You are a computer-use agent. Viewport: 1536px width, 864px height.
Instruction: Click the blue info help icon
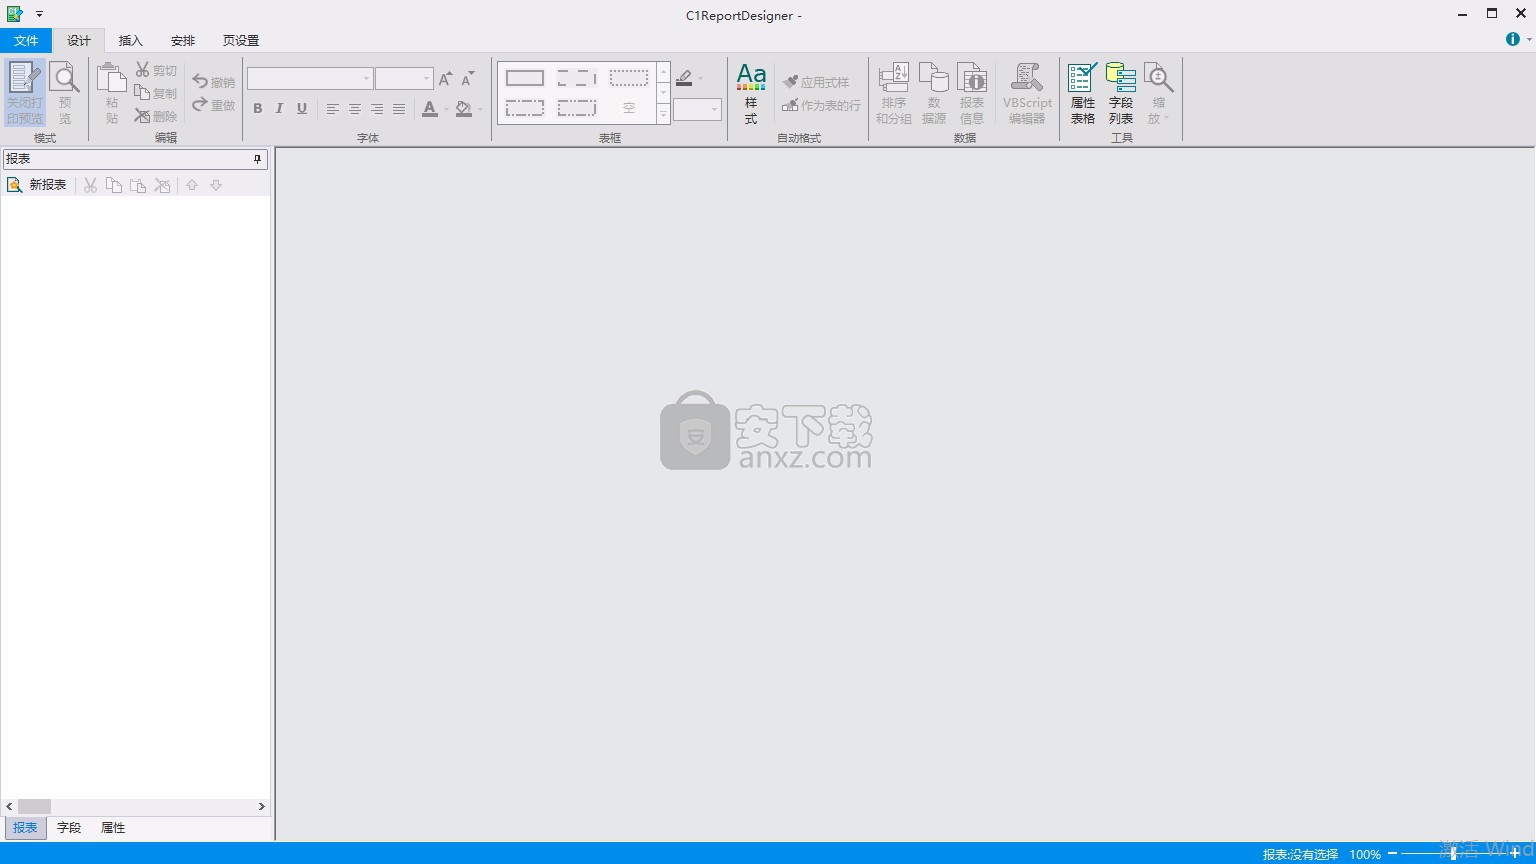(1512, 39)
